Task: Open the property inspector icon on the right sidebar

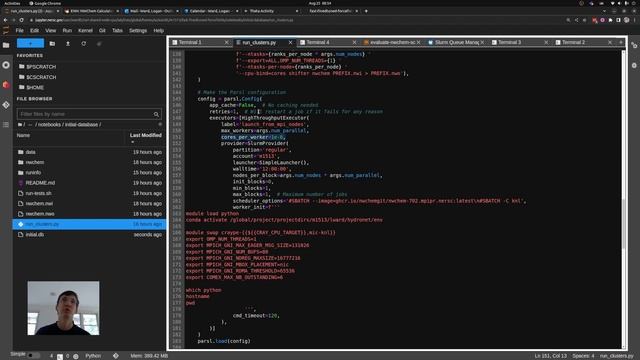Action: (x=634, y=45)
